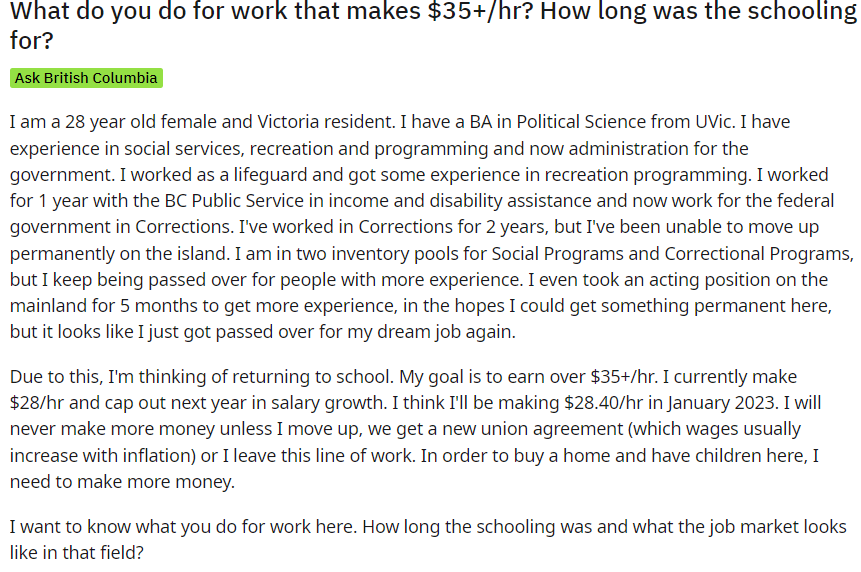This screenshot has width=861, height=572.
Task: Click the first paragraph starting "I am a 28 year old"
Action: [x=432, y=227]
